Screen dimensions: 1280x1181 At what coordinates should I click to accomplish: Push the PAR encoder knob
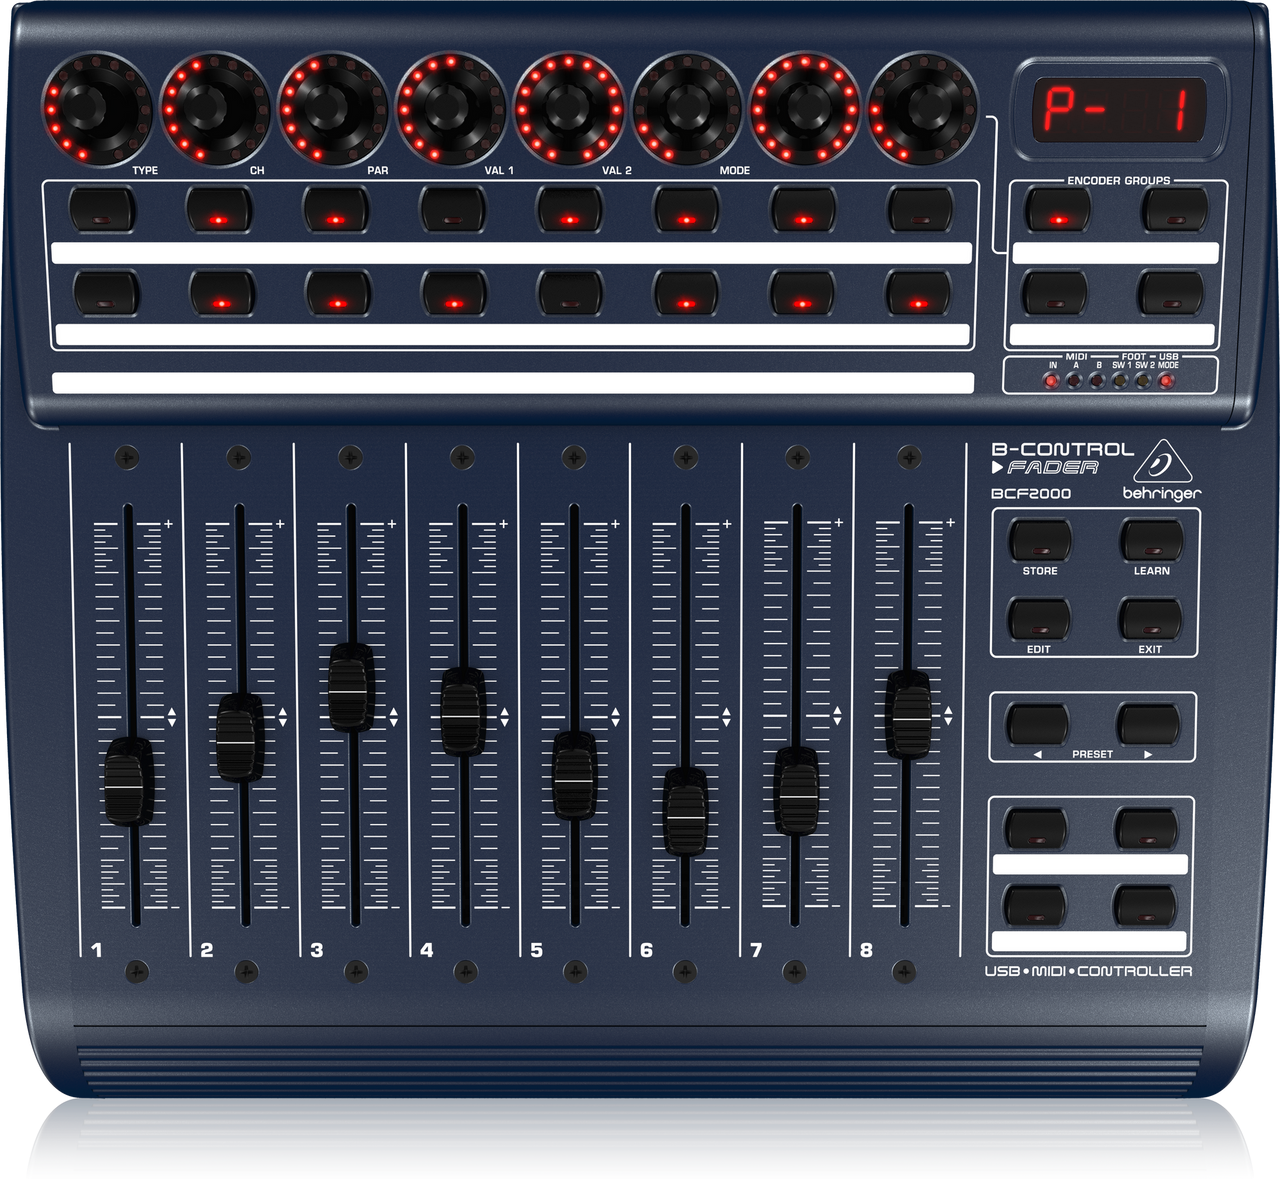point(333,106)
